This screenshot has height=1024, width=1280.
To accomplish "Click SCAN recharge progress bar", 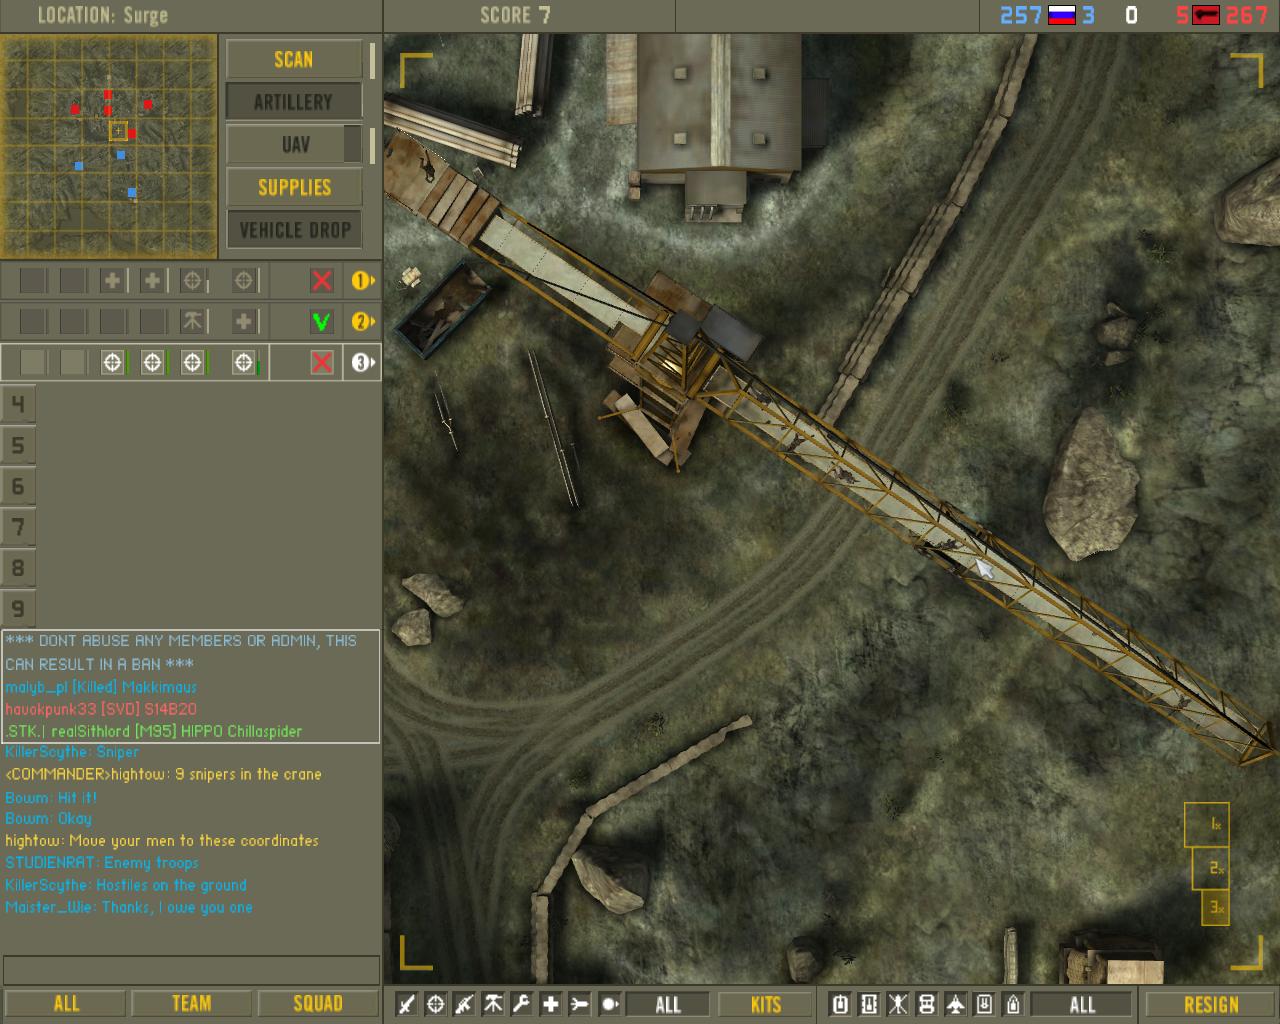I will [x=372, y=60].
